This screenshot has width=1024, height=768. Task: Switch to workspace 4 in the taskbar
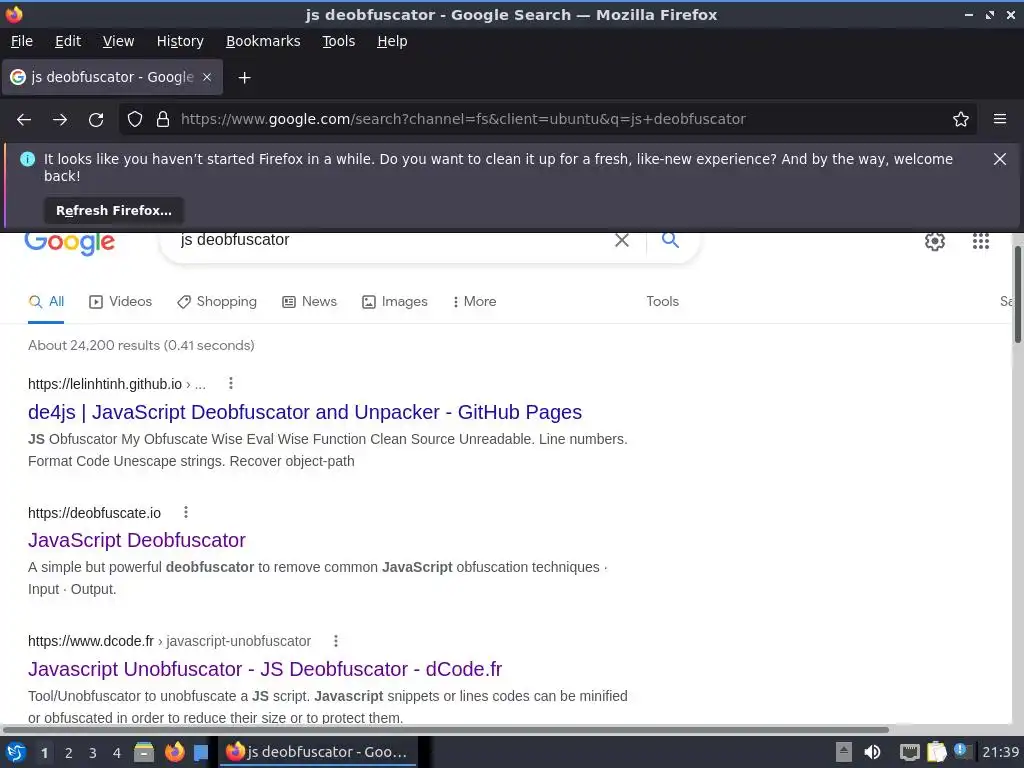pos(117,753)
